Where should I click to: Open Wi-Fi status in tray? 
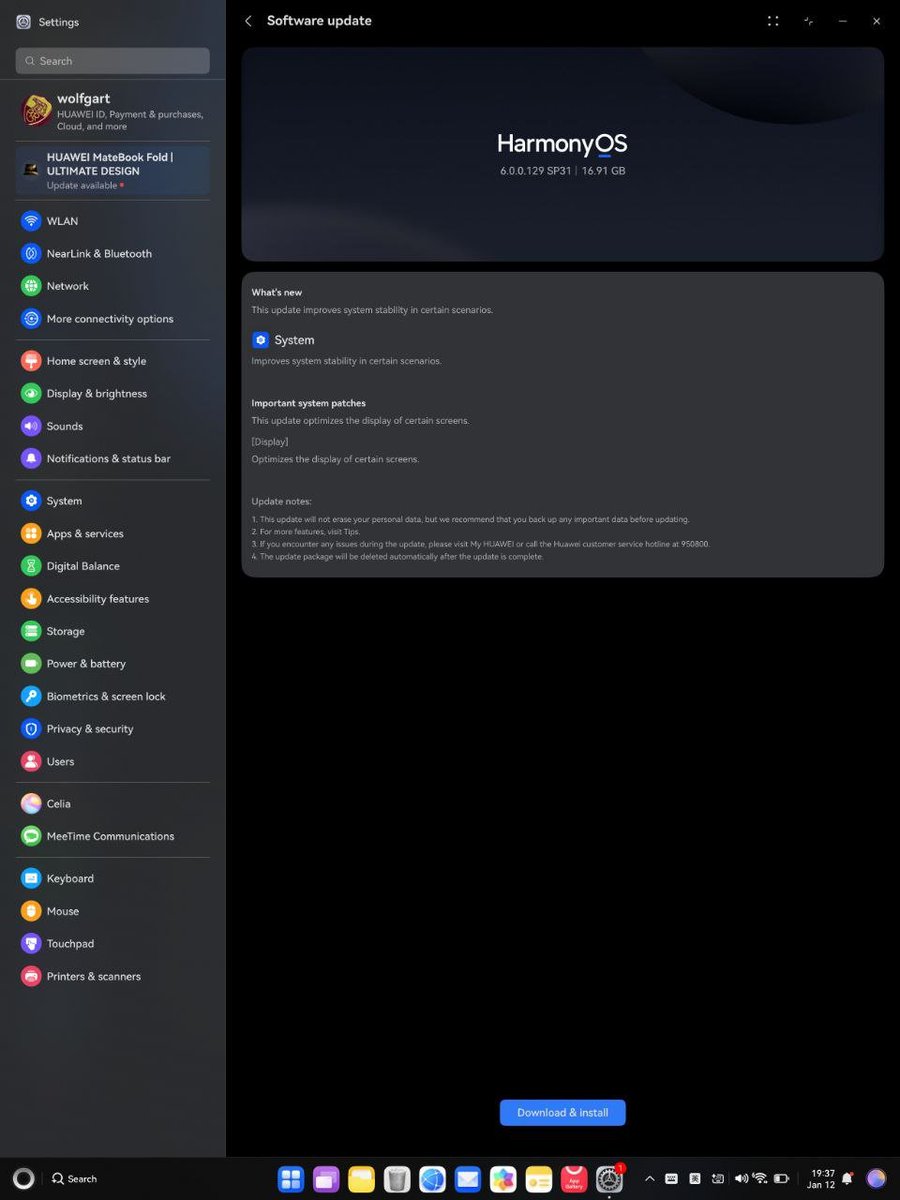click(760, 1179)
